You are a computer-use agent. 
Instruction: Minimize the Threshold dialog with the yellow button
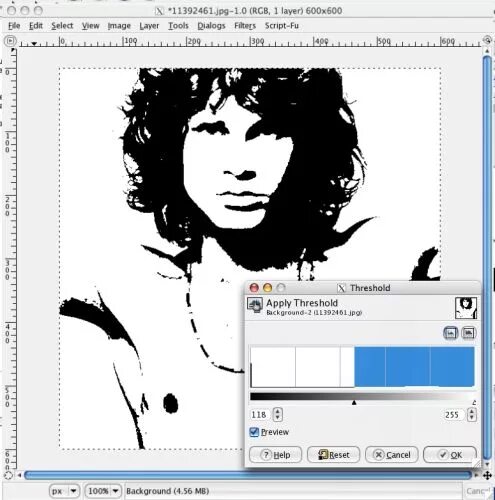(x=267, y=288)
